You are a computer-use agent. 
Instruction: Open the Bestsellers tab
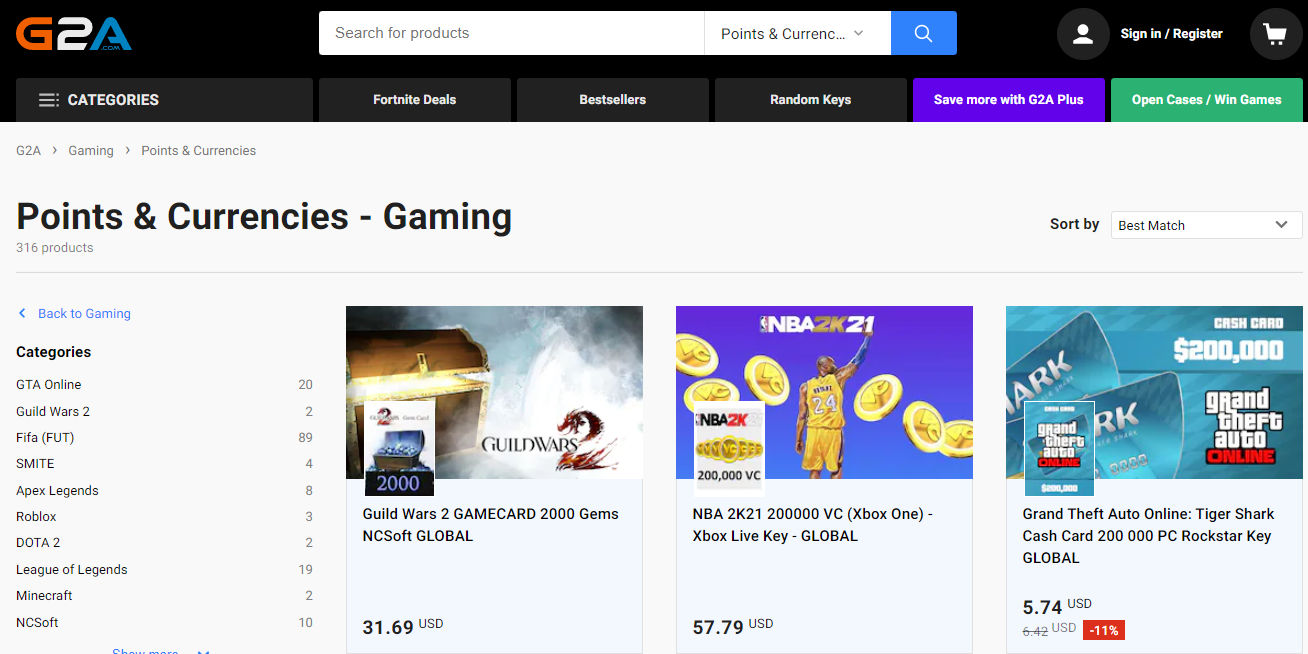613,100
